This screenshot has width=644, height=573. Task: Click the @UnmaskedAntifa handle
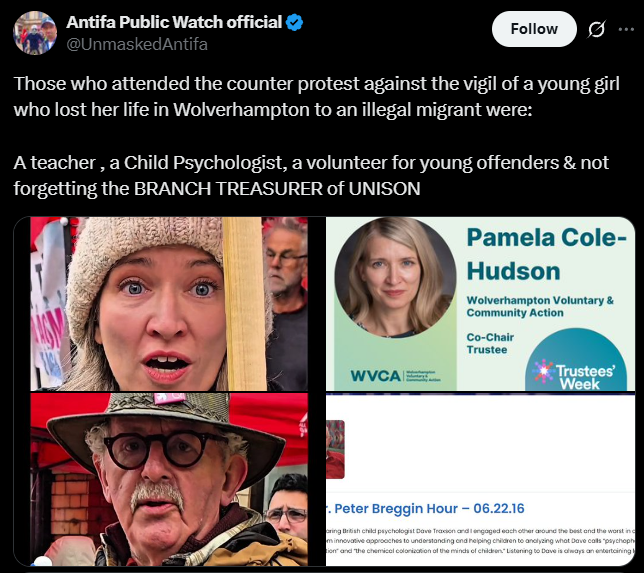(x=137, y=44)
